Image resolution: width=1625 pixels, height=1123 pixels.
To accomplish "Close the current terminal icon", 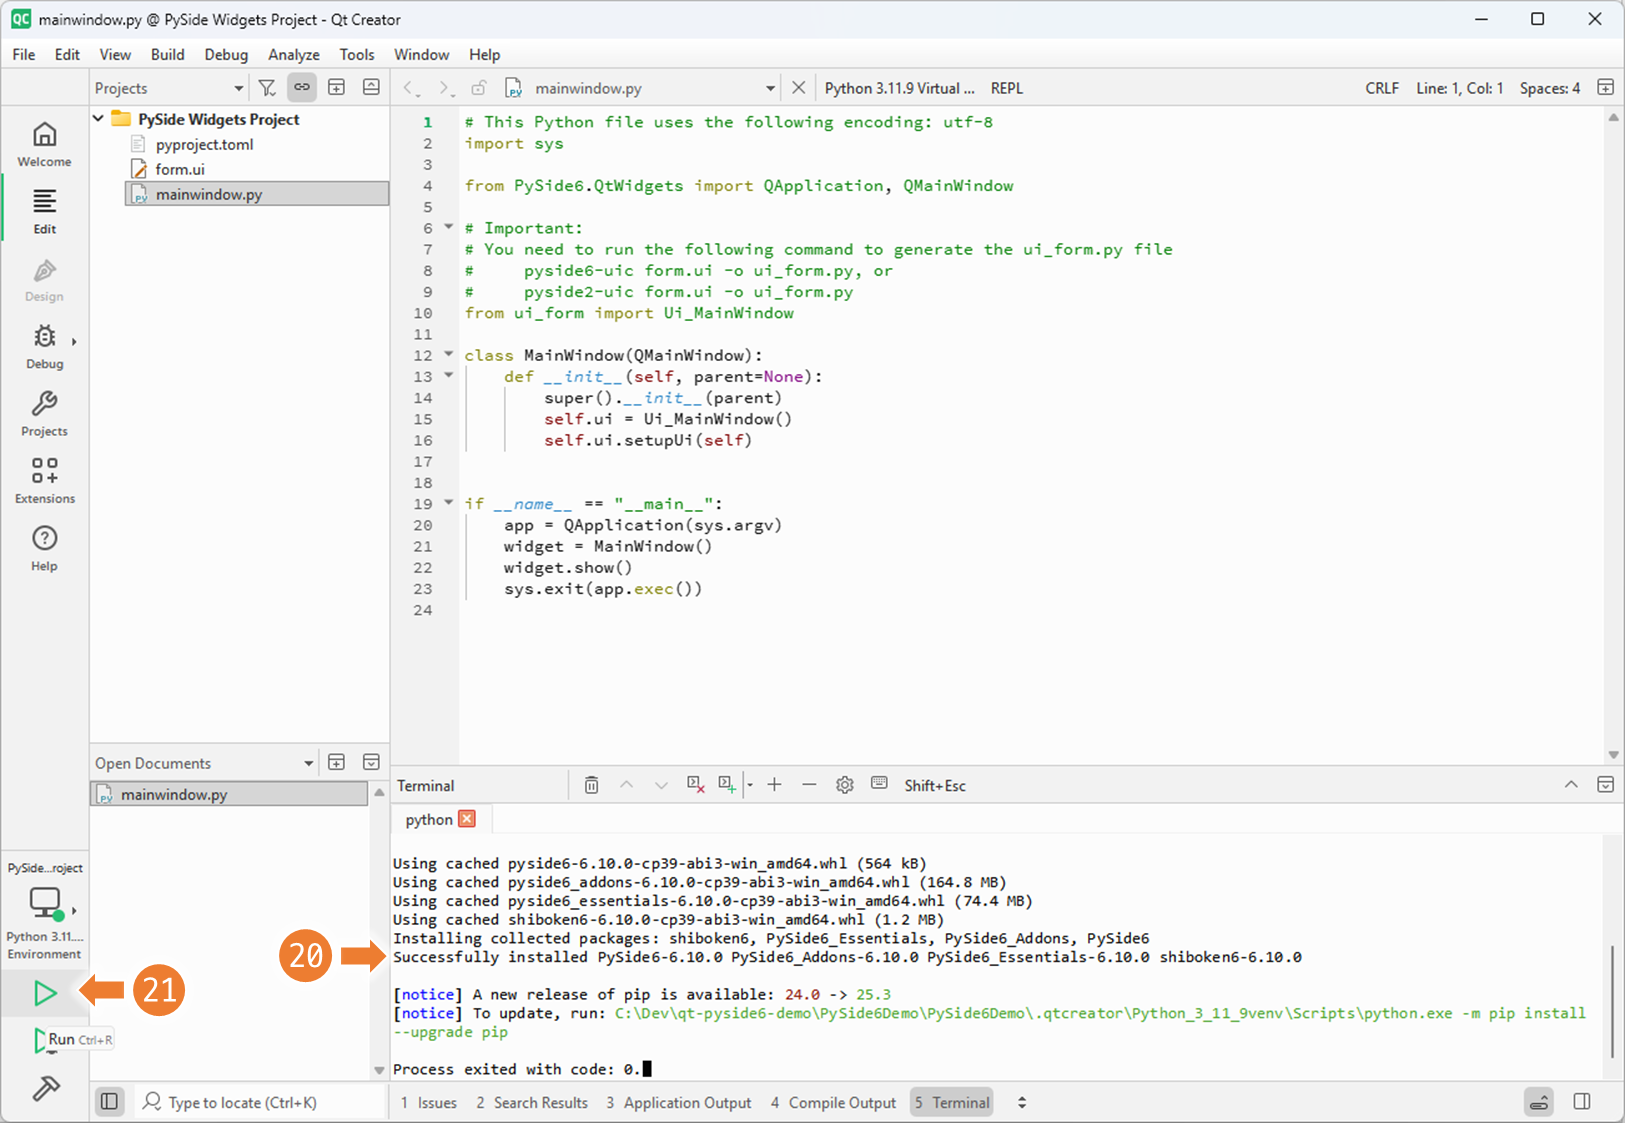I will (x=696, y=785).
